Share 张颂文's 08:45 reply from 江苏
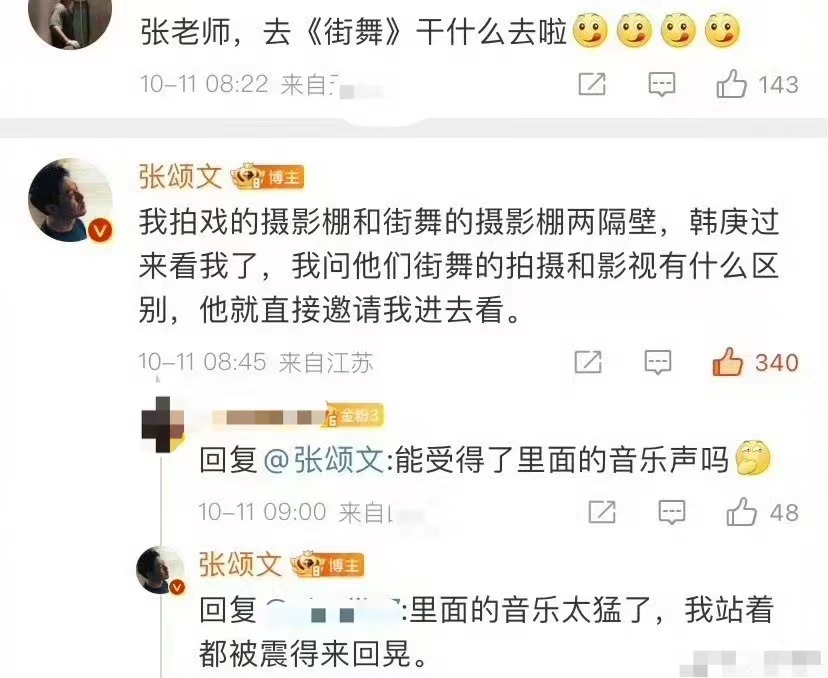Viewport: 828px width, 678px height. [x=588, y=362]
